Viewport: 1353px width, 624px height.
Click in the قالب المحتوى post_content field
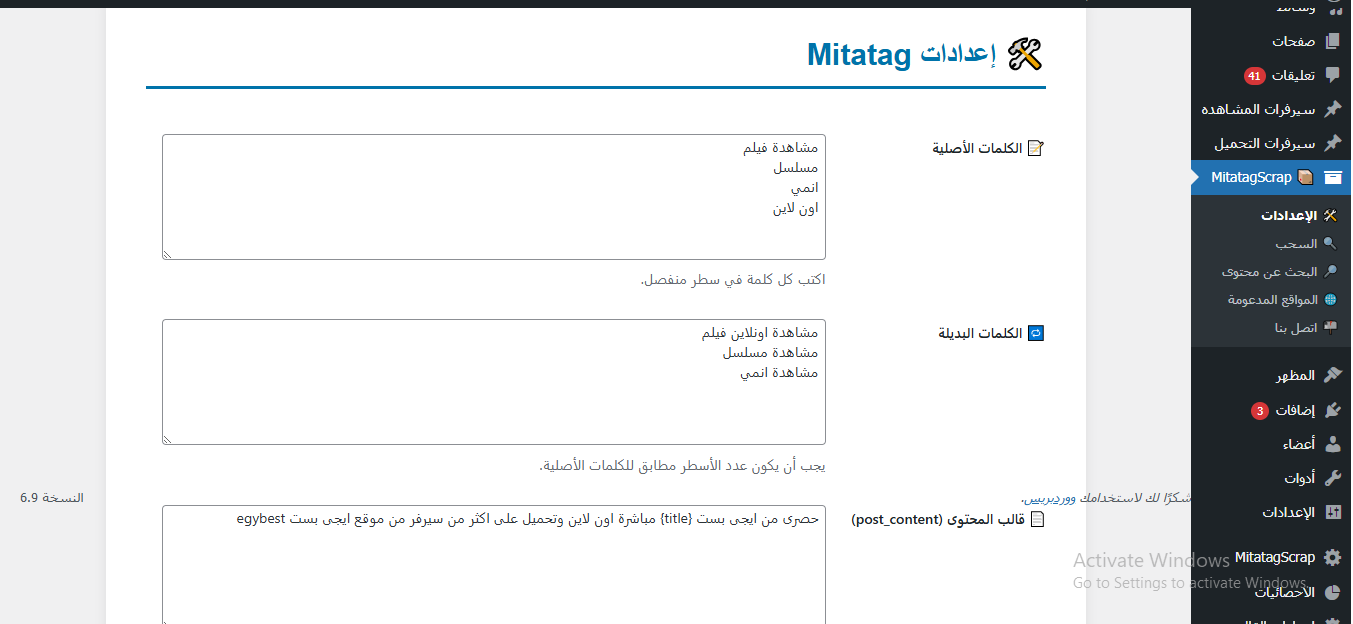pyautogui.click(x=493, y=565)
